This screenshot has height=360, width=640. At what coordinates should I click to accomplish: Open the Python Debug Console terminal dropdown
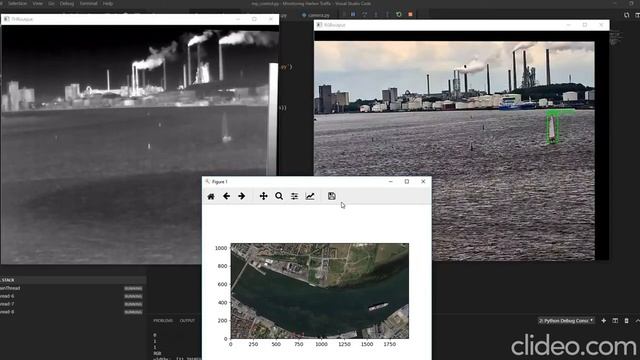(566, 321)
